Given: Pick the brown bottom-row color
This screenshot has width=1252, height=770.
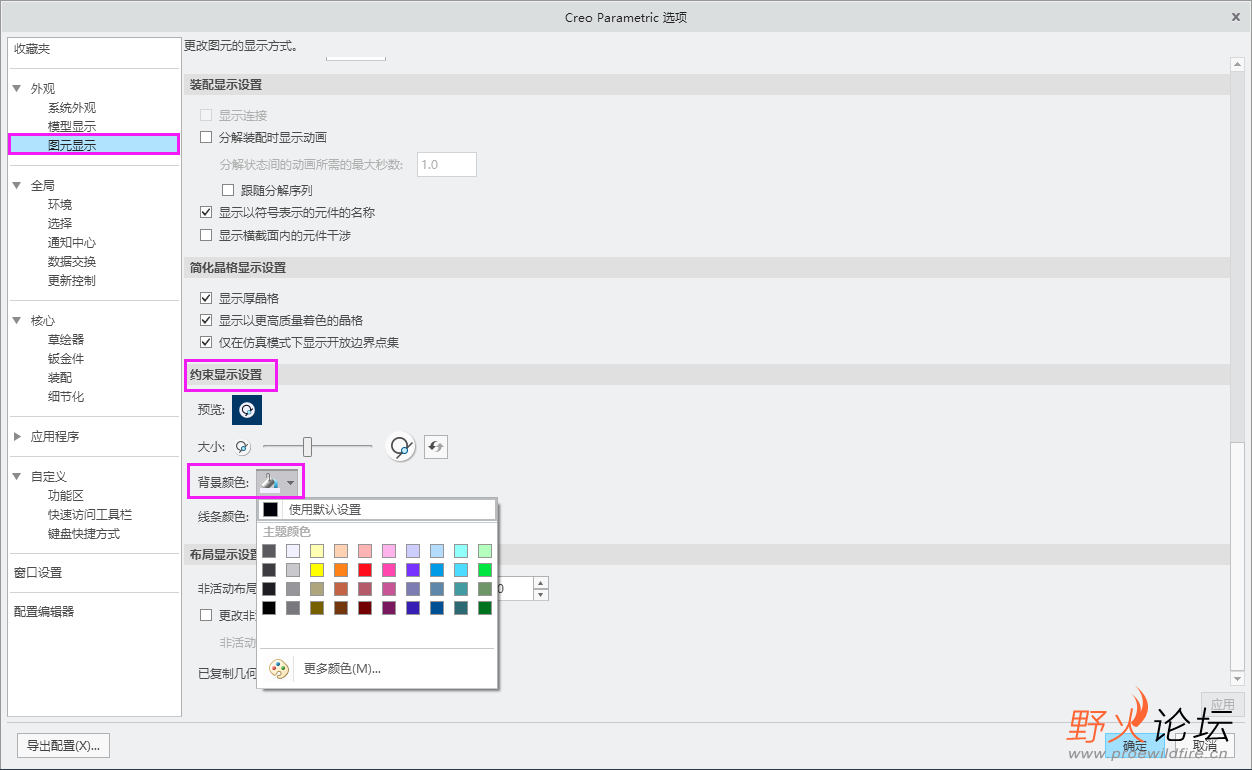Looking at the screenshot, I should click(341, 608).
